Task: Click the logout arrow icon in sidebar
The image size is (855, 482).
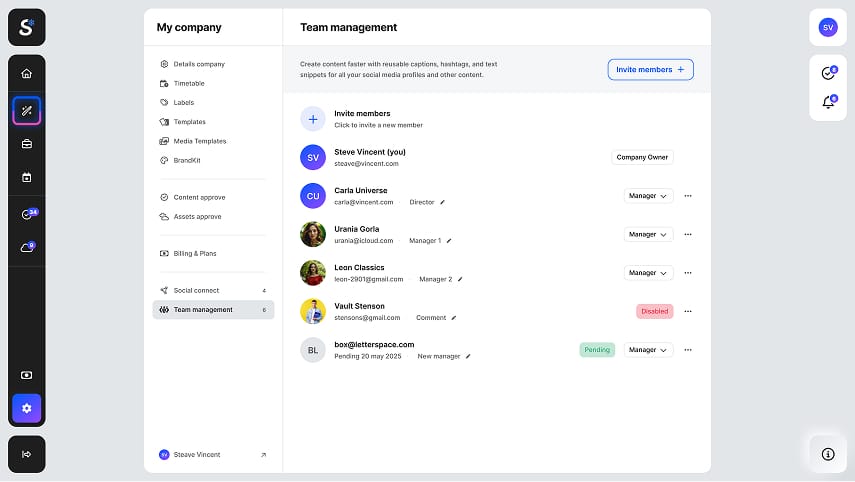Action: [26, 454]
